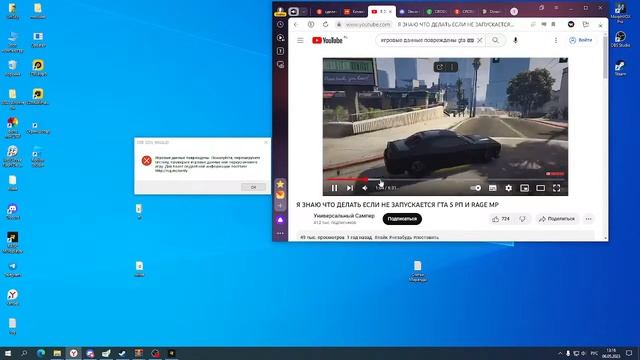Run the search with magnifier button
The image size is (640, 360).
pyautogui.click(x=495, y=40)
